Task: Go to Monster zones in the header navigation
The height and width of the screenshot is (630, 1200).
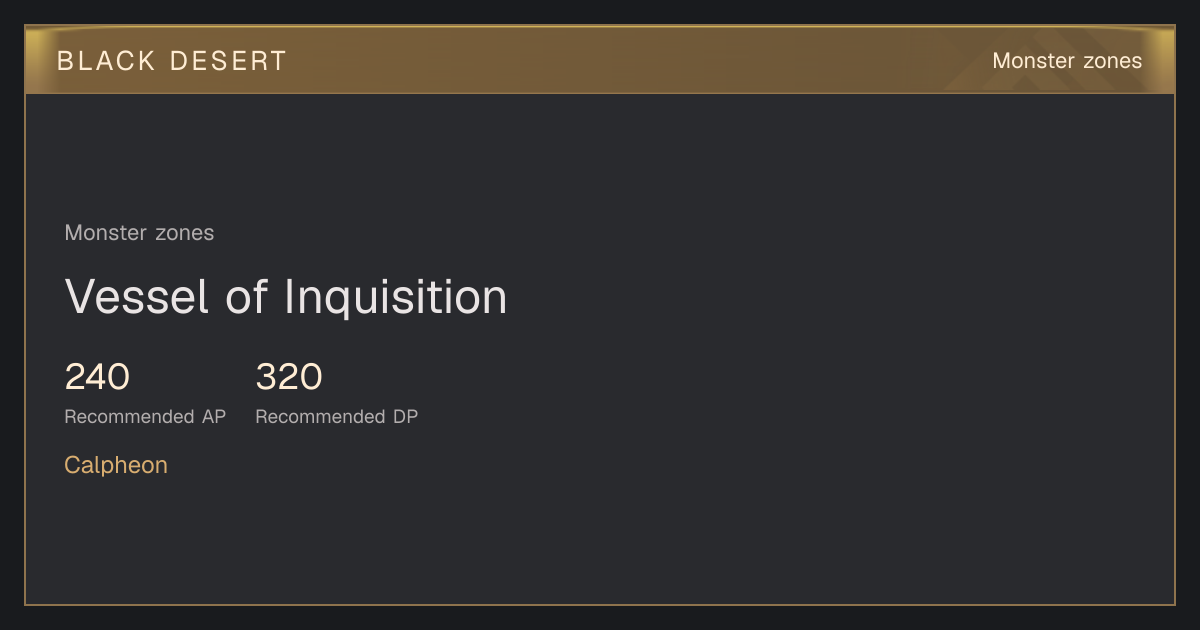Action: click(1067, 61)
